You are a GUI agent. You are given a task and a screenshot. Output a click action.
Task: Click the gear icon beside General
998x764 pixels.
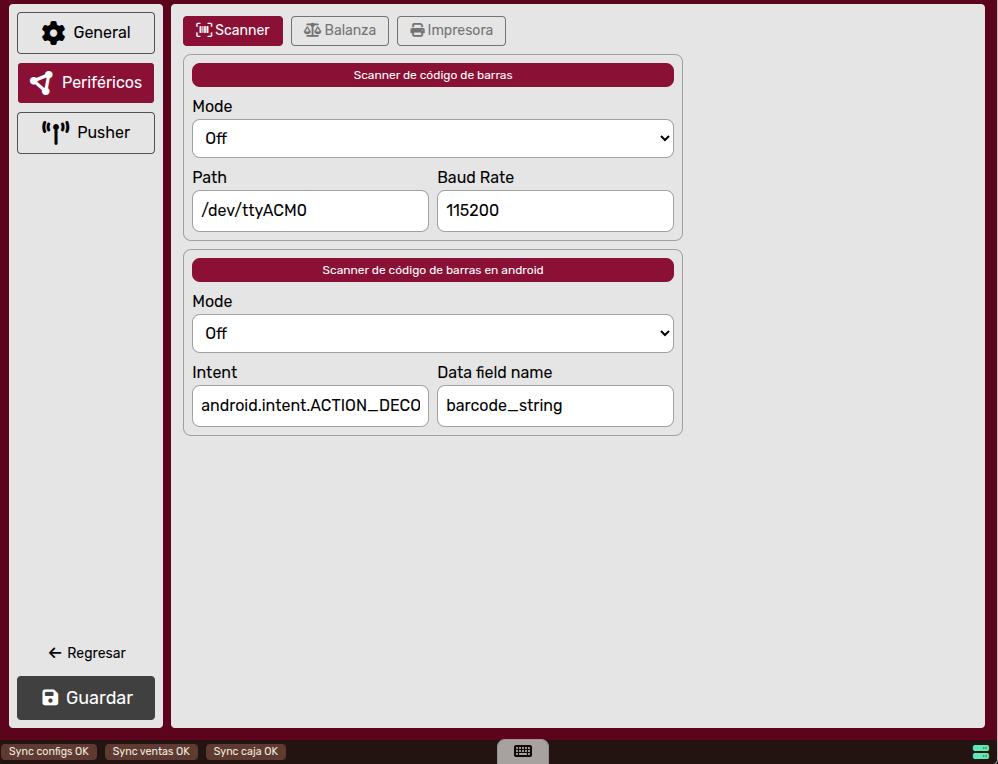point(53,33)
